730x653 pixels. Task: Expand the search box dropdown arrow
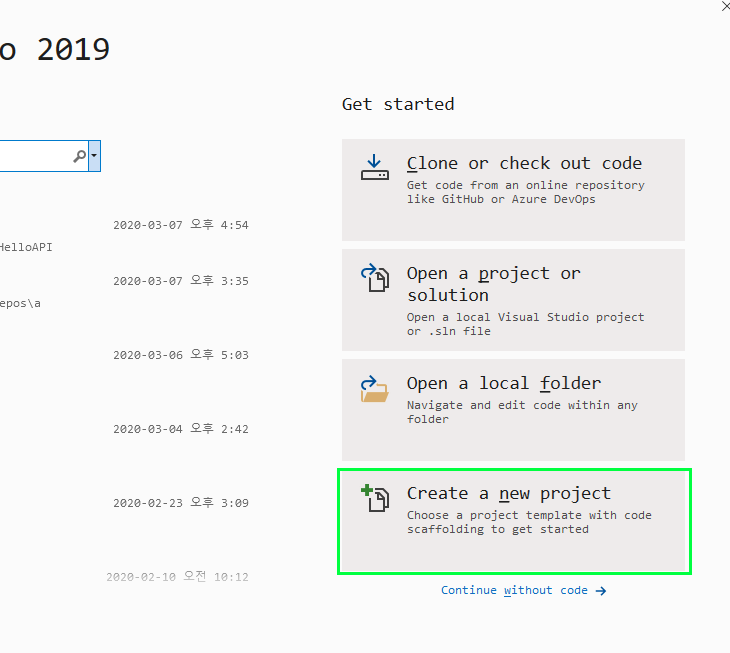(x=95, y=156)
